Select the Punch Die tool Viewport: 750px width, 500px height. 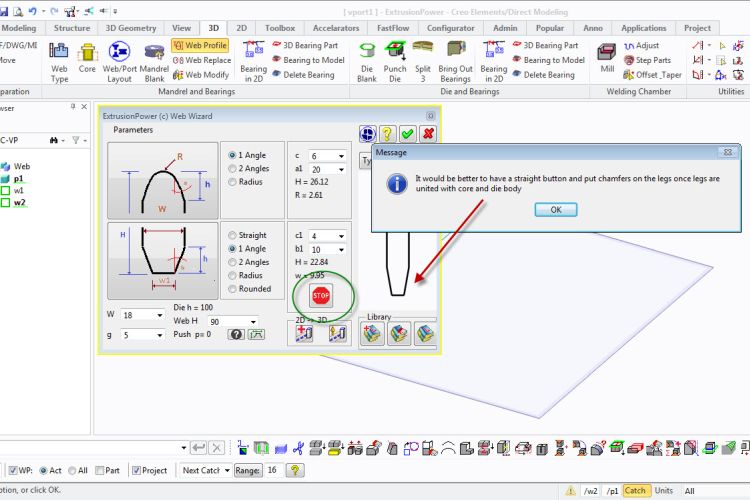(x=395, y=63)
